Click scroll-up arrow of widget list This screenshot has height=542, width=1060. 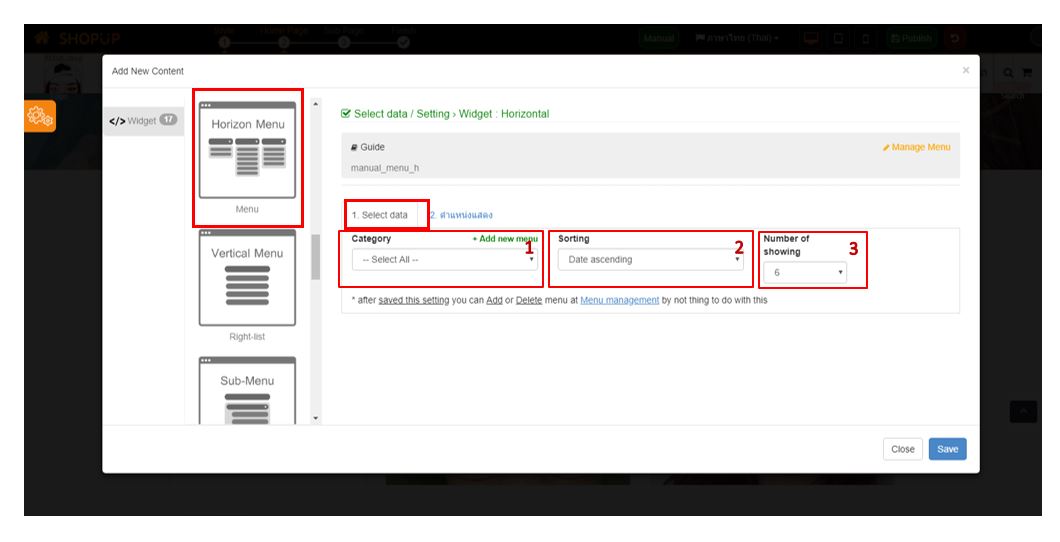tap(315, 104)
